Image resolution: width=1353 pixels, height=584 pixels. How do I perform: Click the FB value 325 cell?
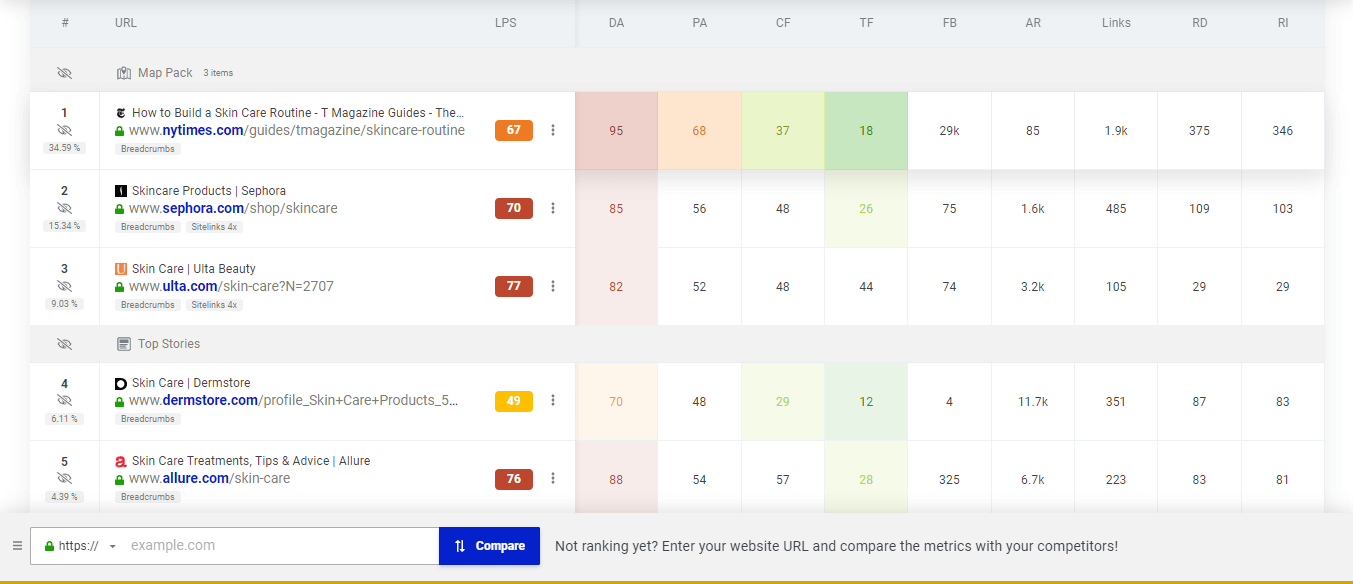coord(949,480)
